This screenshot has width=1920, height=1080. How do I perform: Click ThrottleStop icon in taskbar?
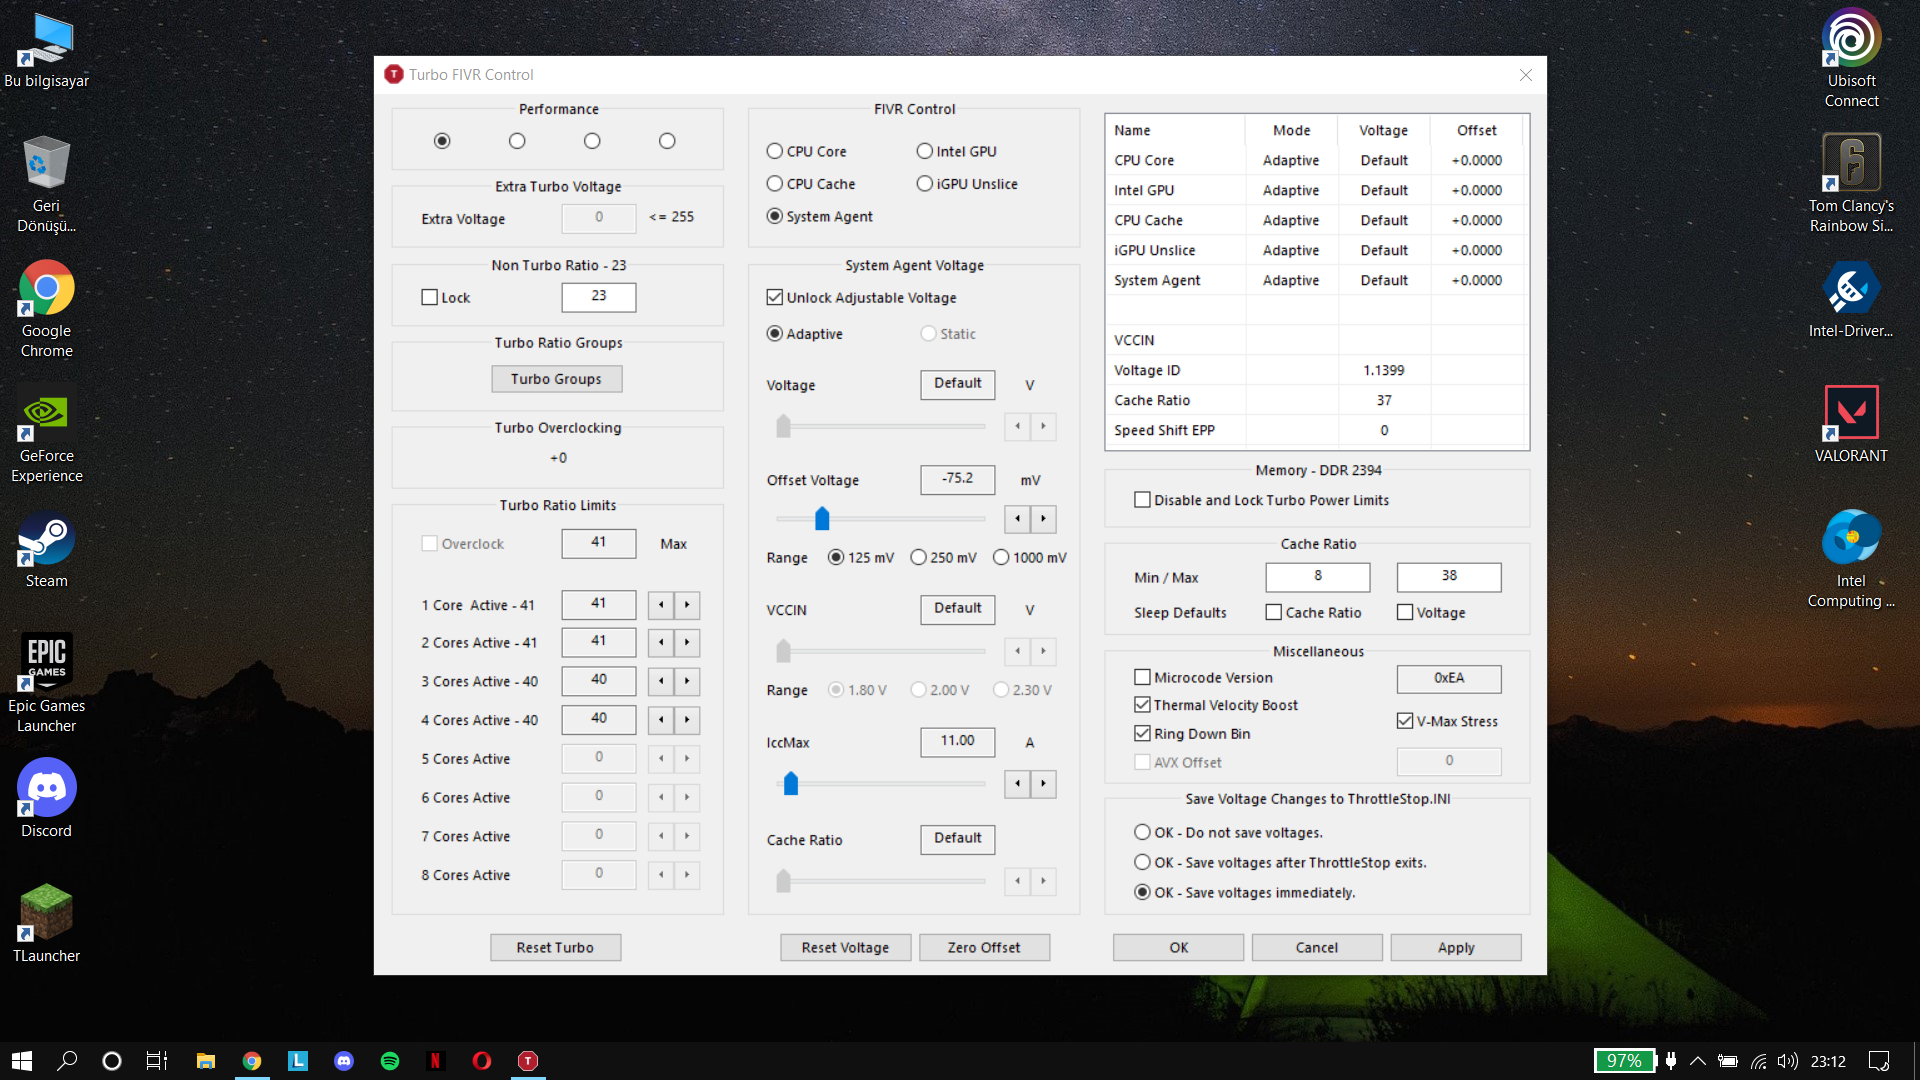tap(528, 1061)
